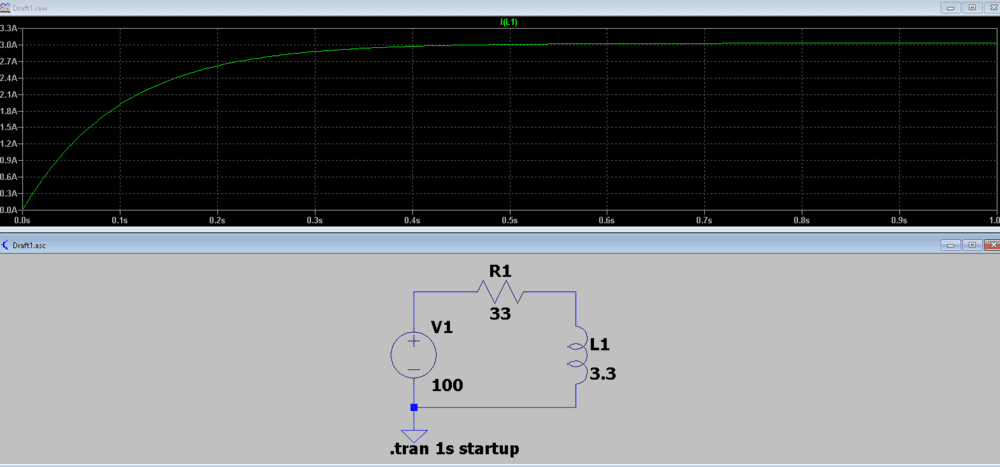
Task: Click the 0.0A vertical axis label
Action: (x=8, y=209)
